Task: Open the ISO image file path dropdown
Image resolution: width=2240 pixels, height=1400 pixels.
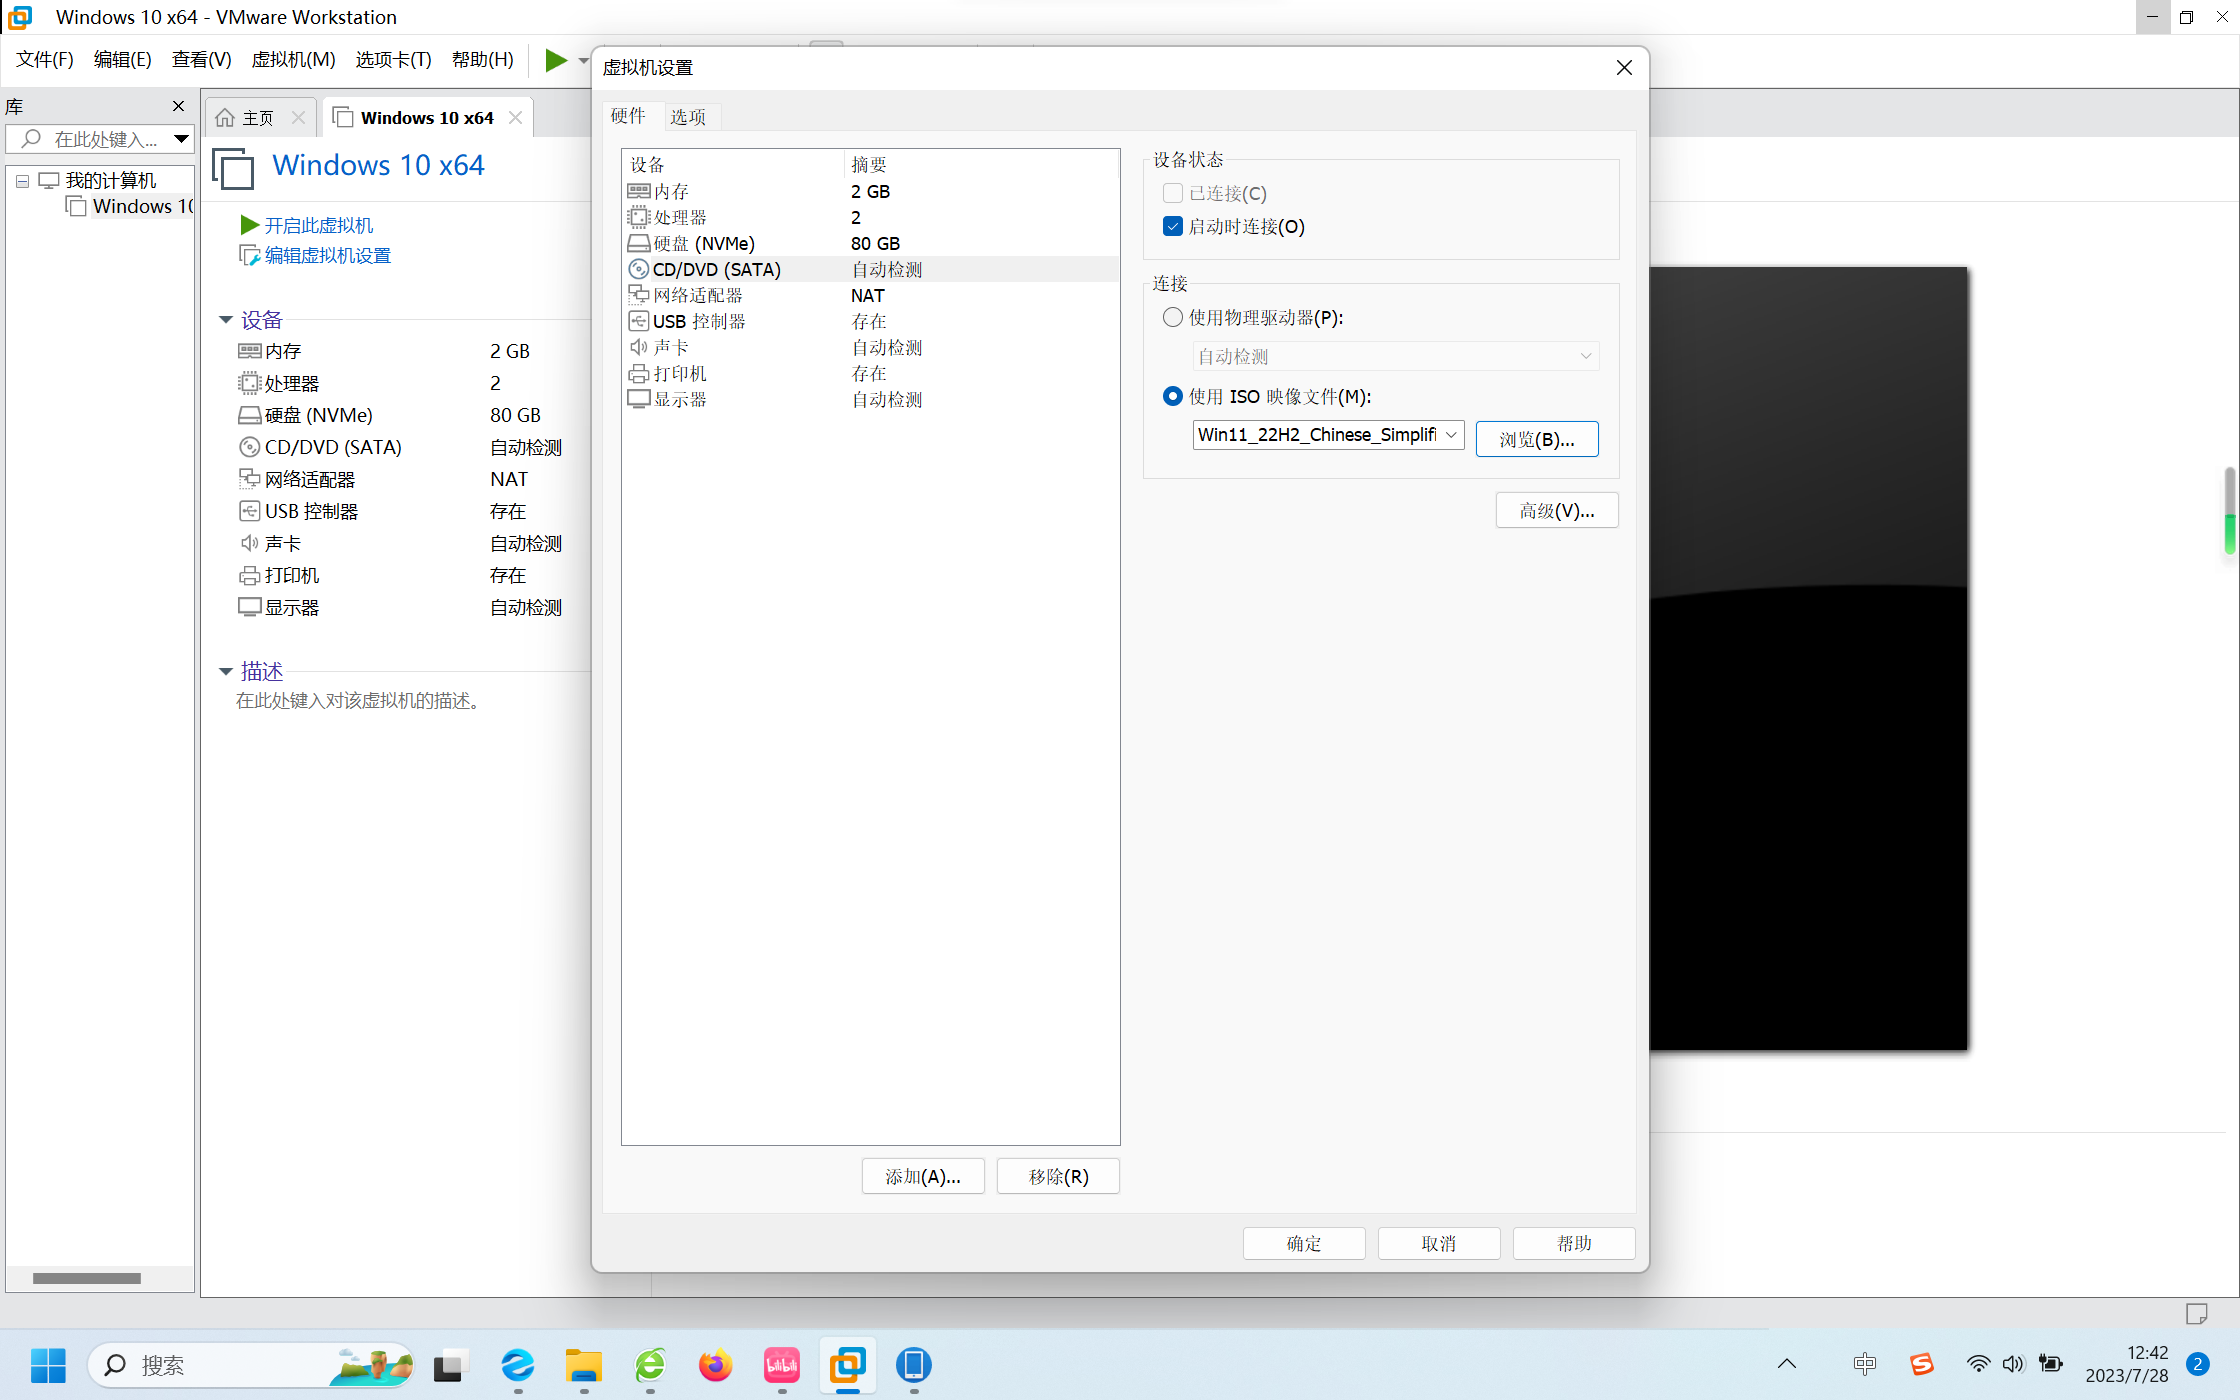Action: (1451, 434)
